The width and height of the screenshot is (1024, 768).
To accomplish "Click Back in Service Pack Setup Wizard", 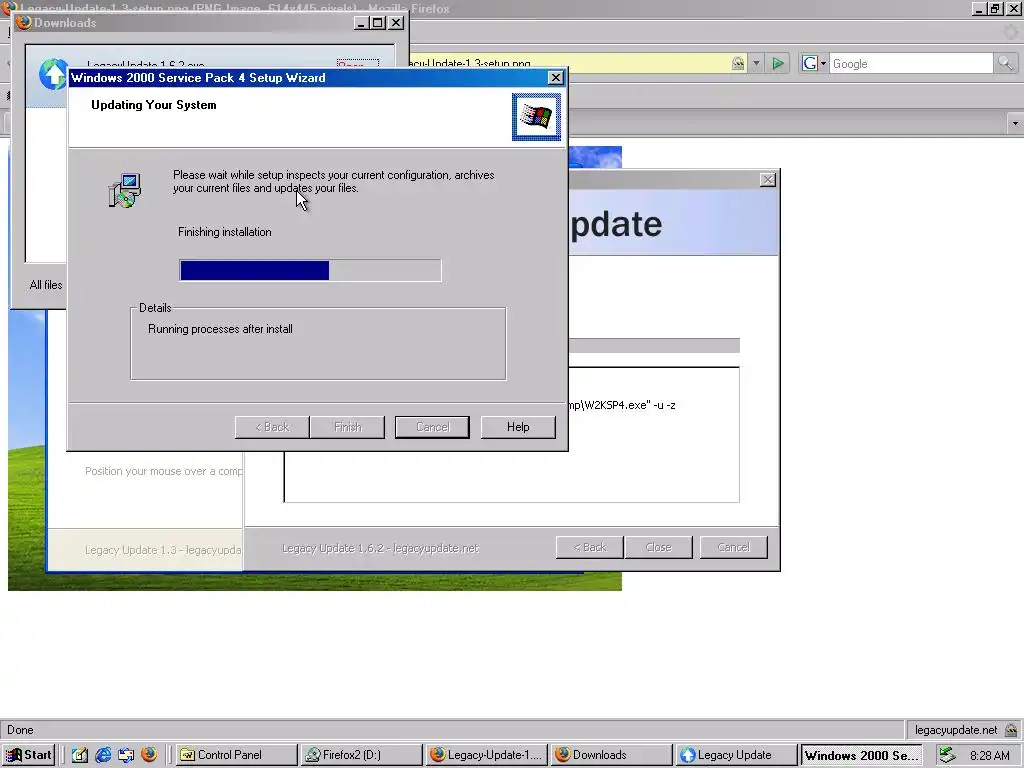I will point(272,427).
